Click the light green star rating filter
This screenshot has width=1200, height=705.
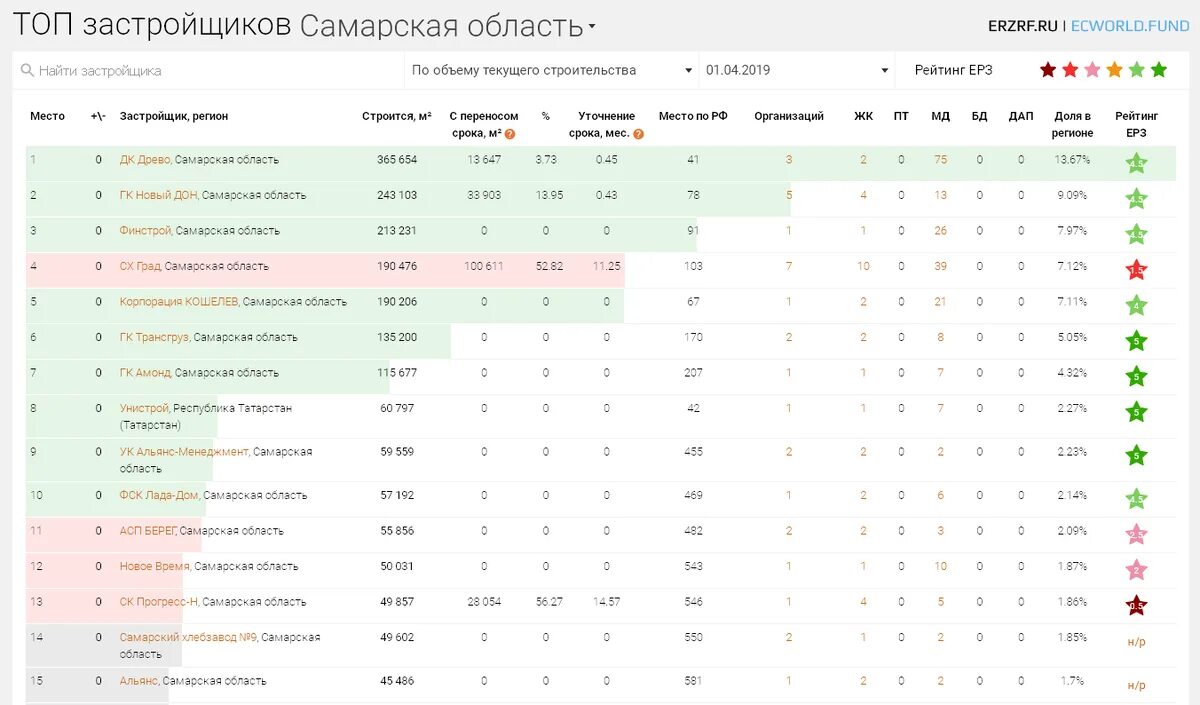pyautogui.click(x=1136, y=70)
